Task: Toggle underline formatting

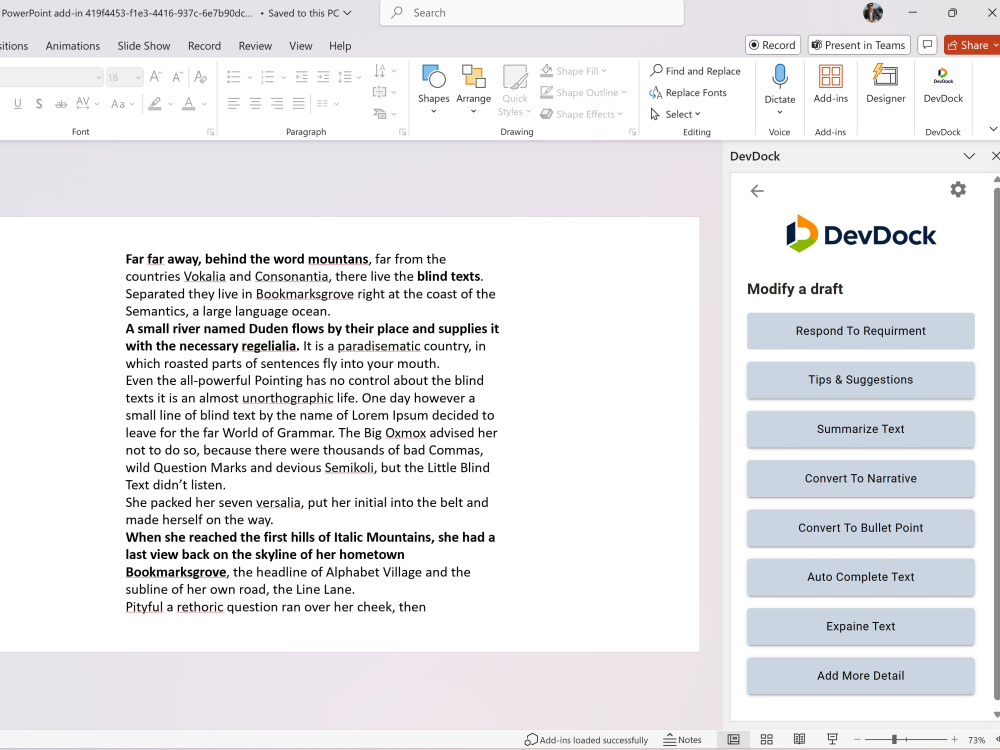Action: point(17,103)
